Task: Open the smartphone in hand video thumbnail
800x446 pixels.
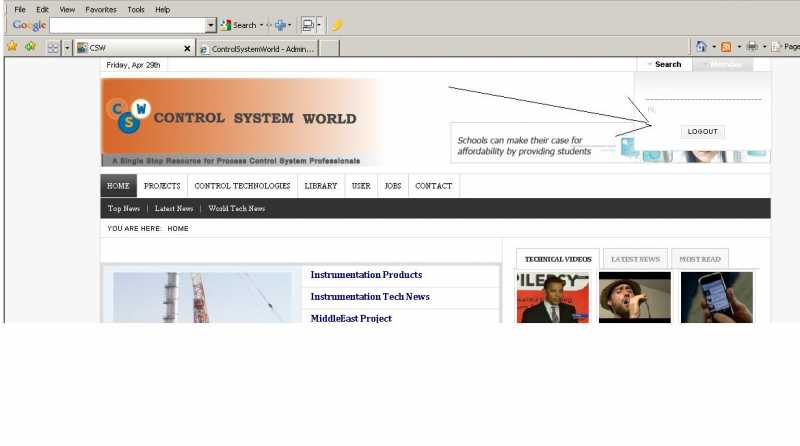Action: point(716,297)
